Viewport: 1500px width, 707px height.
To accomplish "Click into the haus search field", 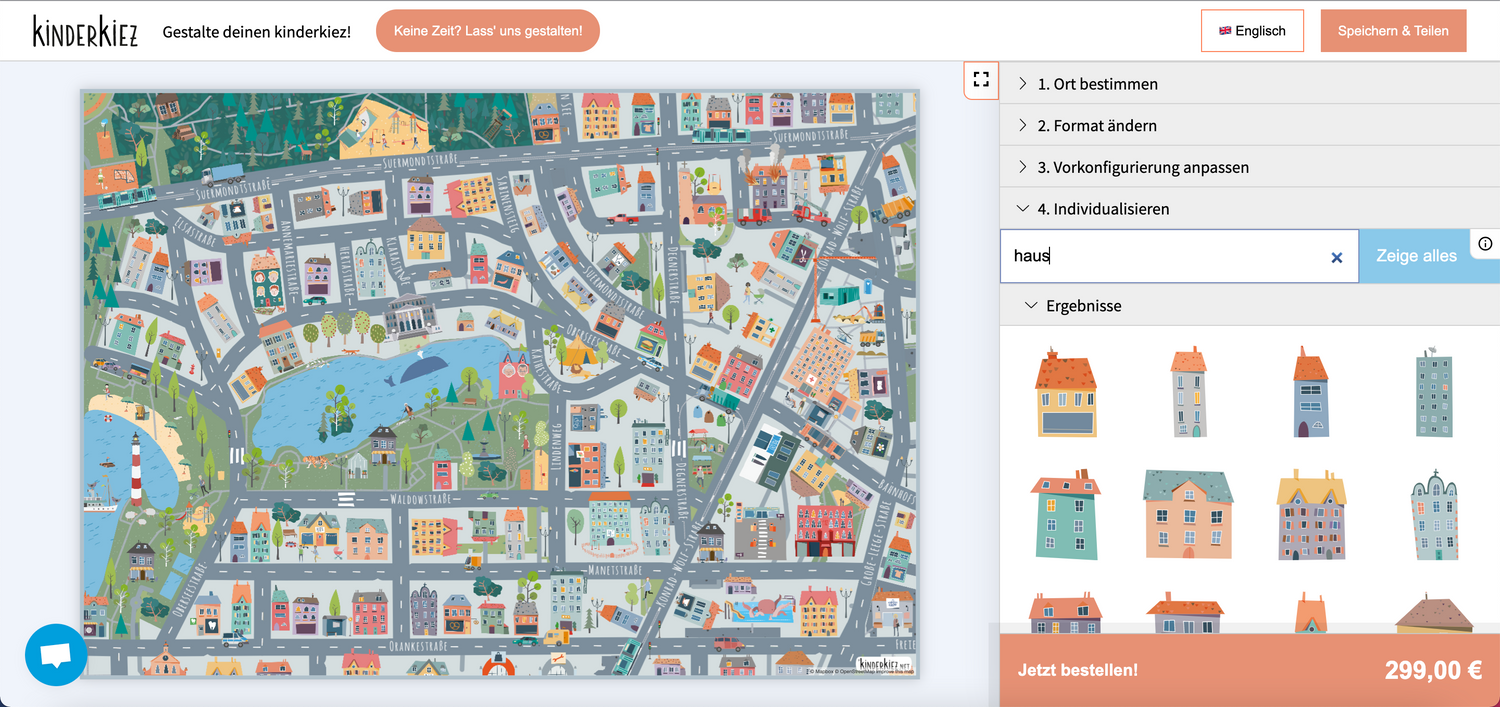I will pos(1160,256).
